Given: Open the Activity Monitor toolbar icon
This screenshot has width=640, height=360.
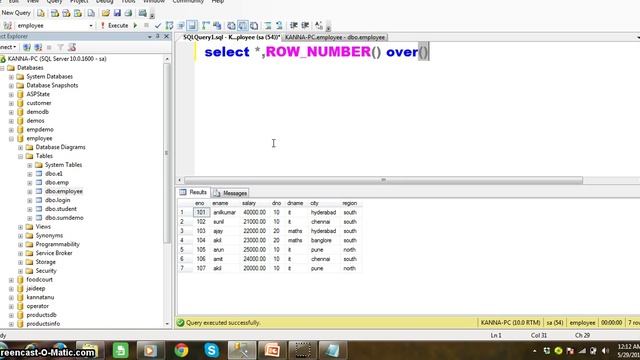Looking at the screenshot, I should pyautogui.click(x=142, y=13).
